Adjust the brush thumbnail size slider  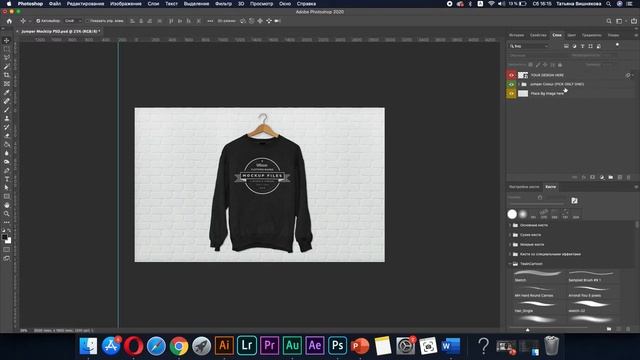[528, 329]
